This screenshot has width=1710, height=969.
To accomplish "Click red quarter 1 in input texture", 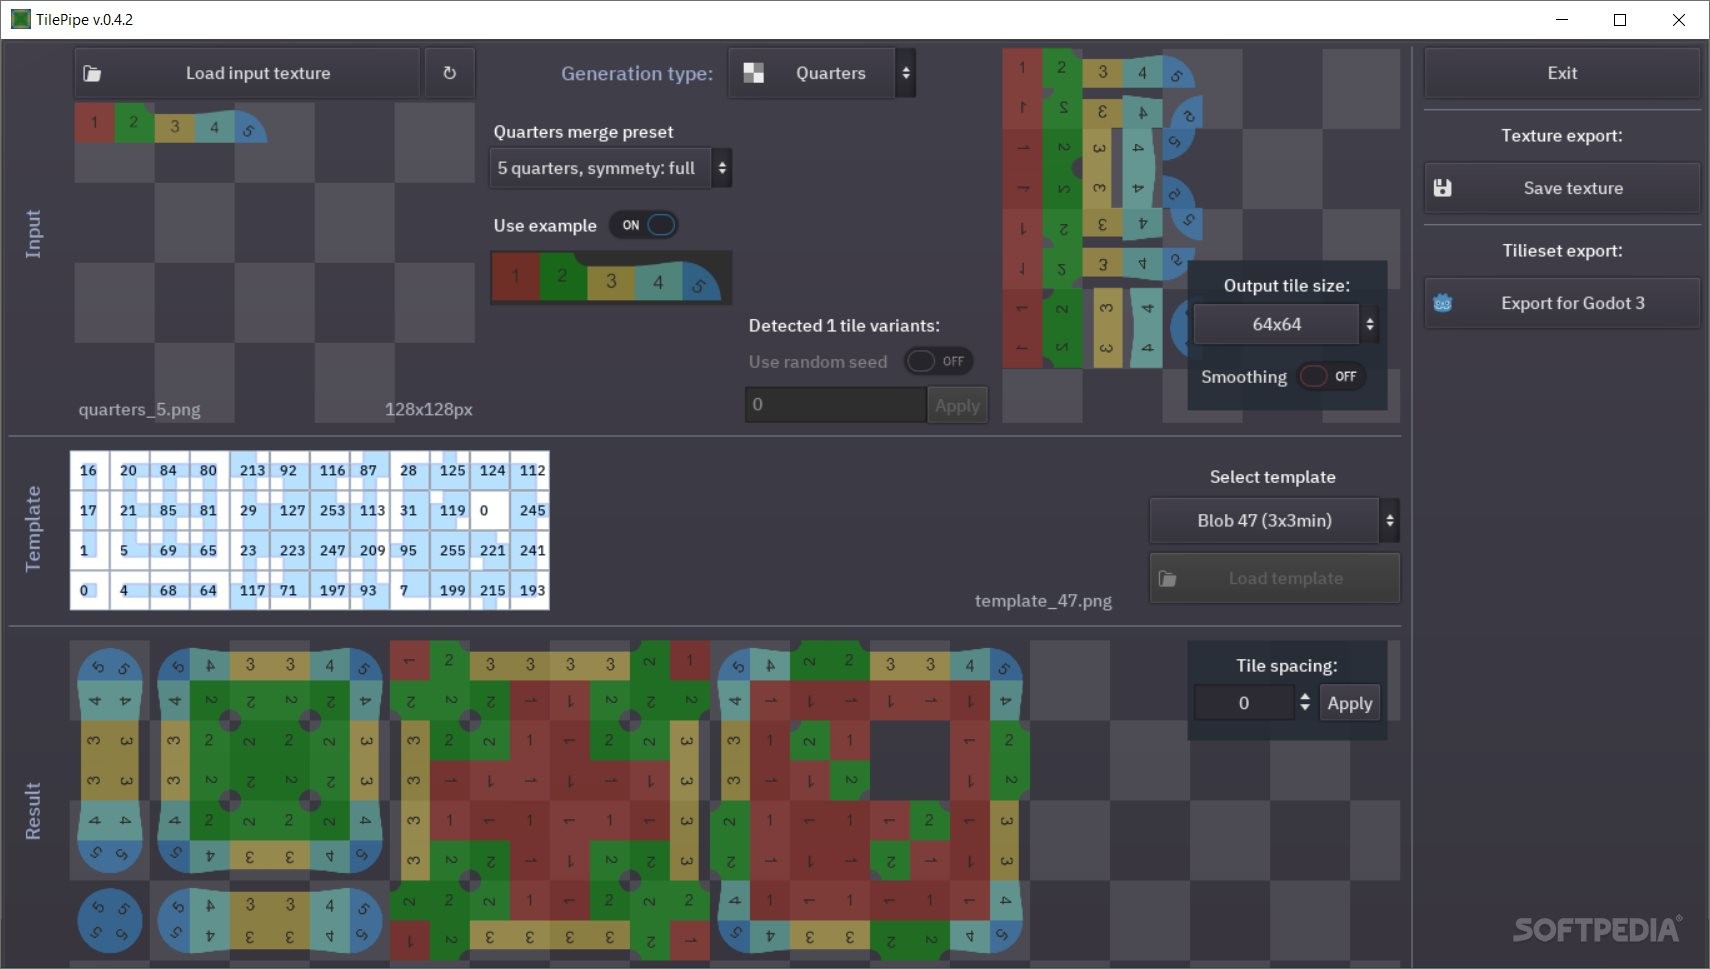I will [x=94, y=123].
